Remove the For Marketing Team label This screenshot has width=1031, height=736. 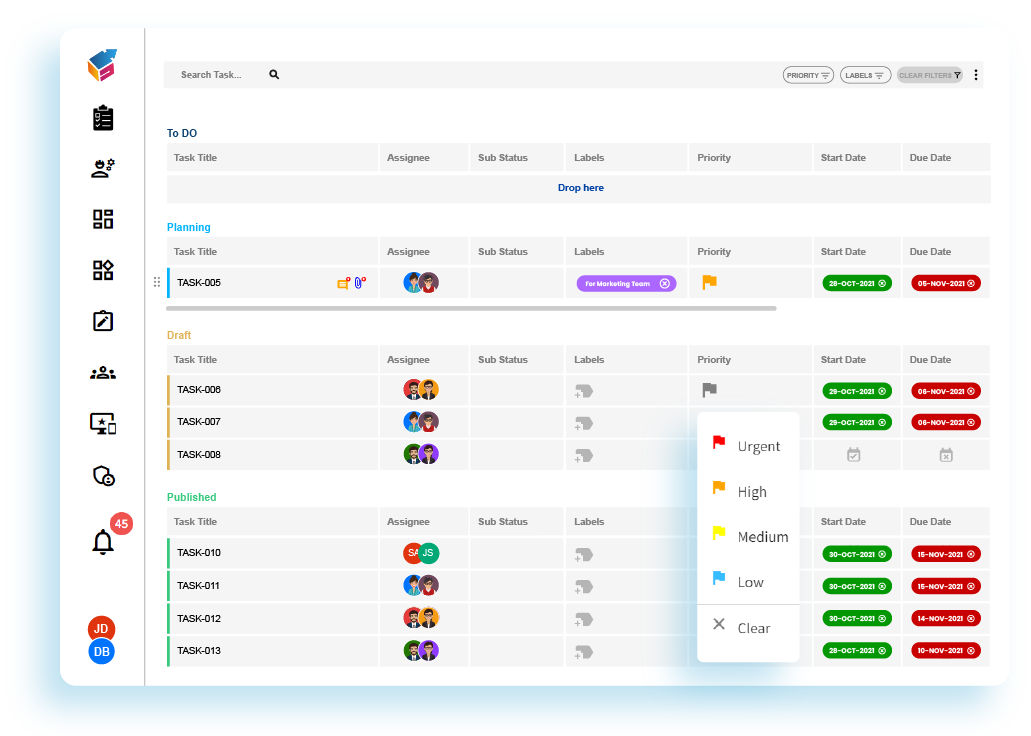(664, 283)
